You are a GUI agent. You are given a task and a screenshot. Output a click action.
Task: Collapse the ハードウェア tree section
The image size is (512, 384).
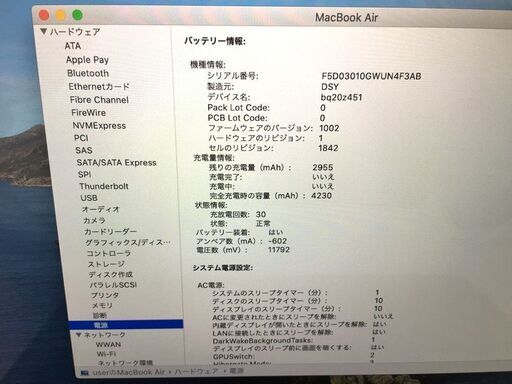point(44,32)
